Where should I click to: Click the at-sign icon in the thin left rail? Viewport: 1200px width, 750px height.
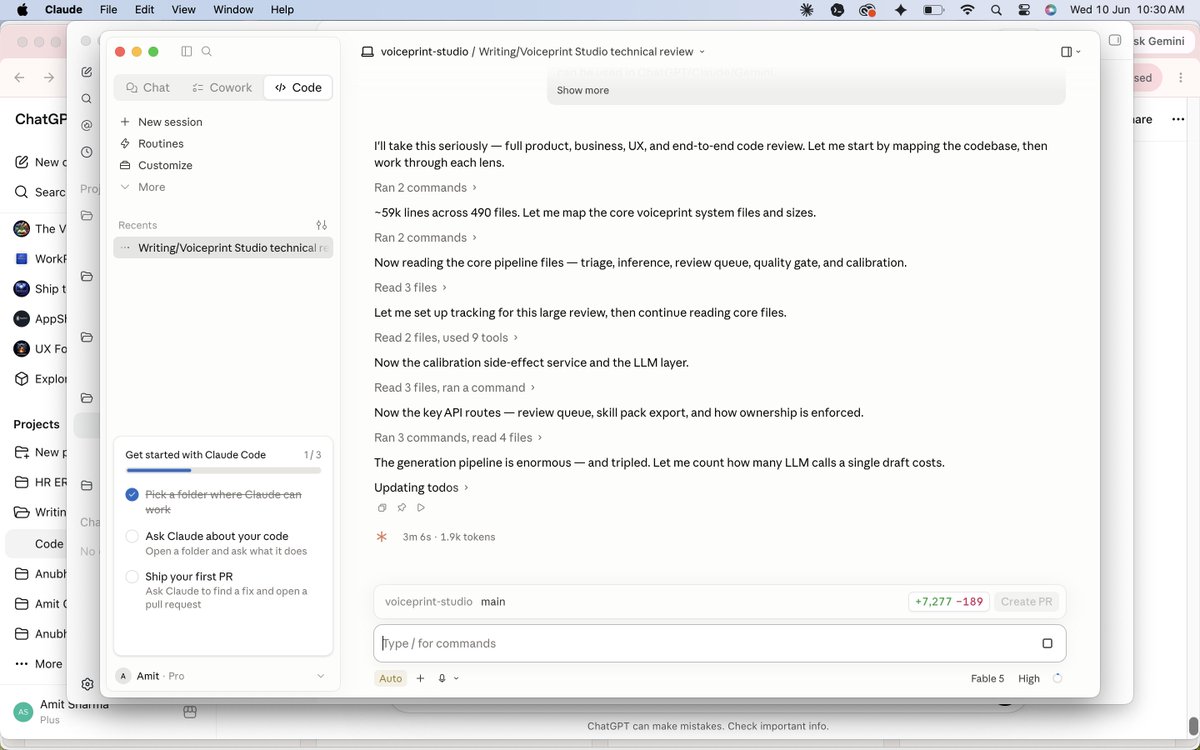tap(87, 125)
